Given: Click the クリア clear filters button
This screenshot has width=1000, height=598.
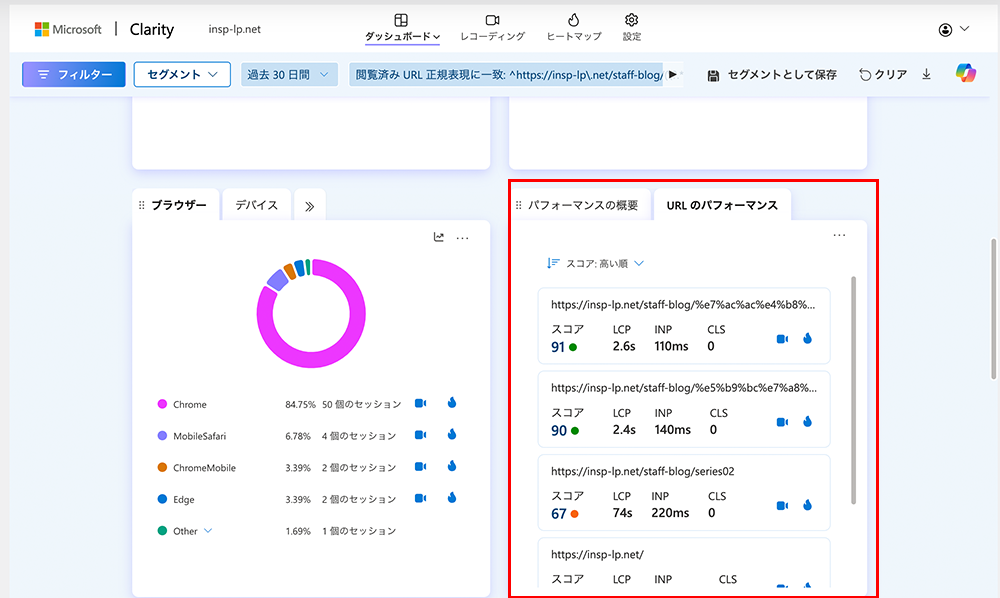Looking at the screenshot, I should [883, 75].
